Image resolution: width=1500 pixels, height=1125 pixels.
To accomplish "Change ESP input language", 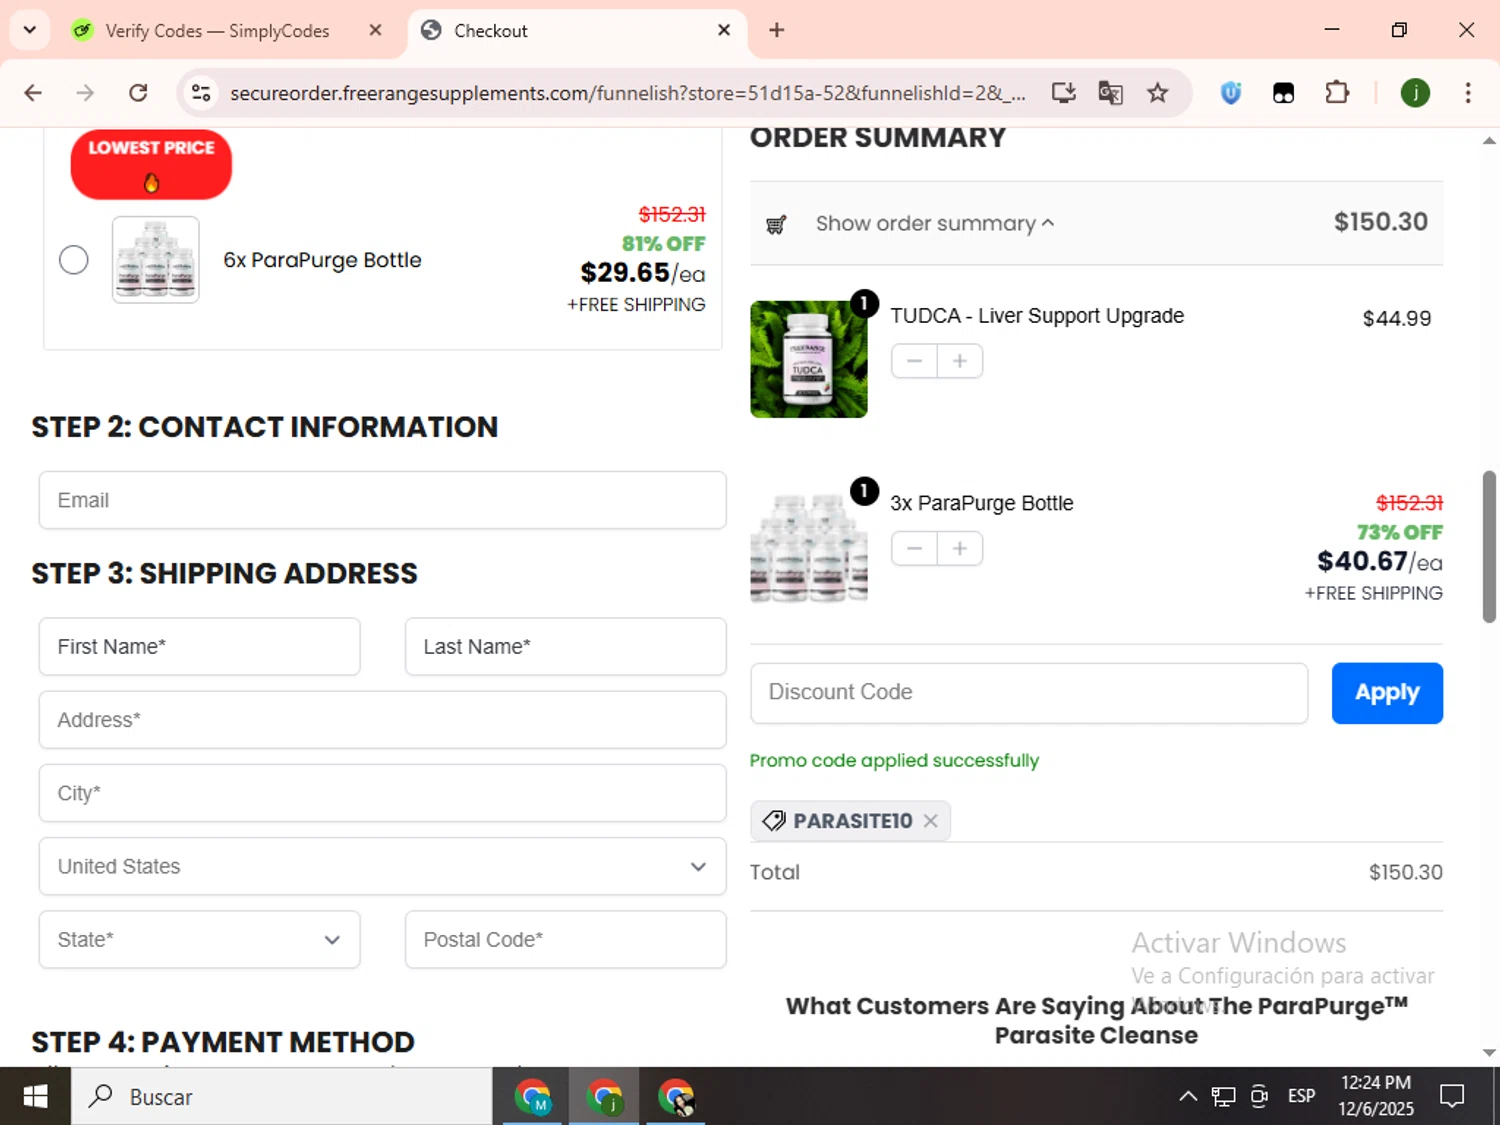I will coord(1301,1096).
